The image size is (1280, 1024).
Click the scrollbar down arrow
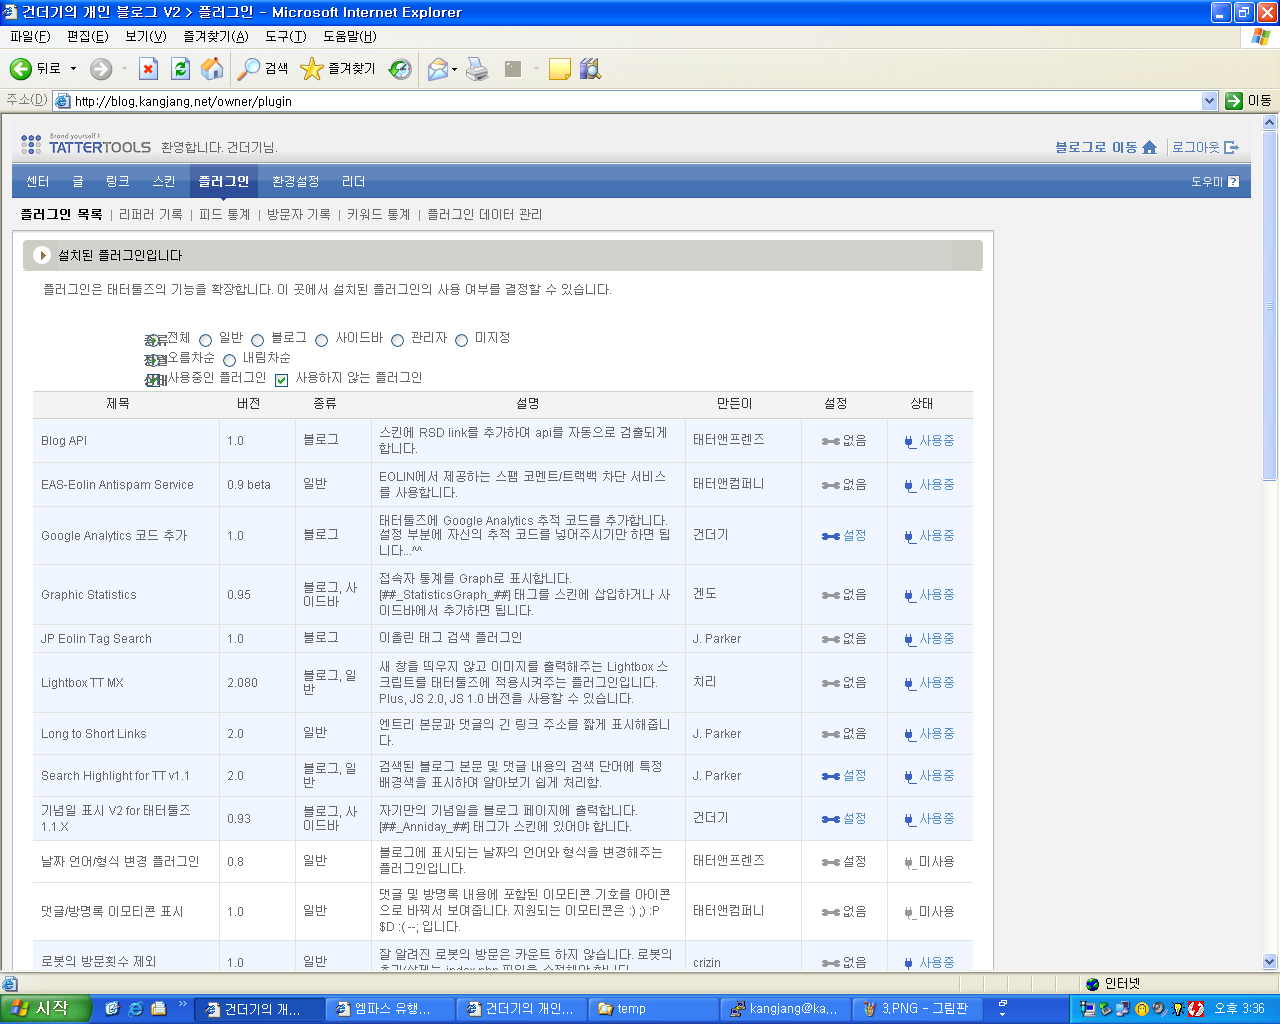tap(1269, 962)
